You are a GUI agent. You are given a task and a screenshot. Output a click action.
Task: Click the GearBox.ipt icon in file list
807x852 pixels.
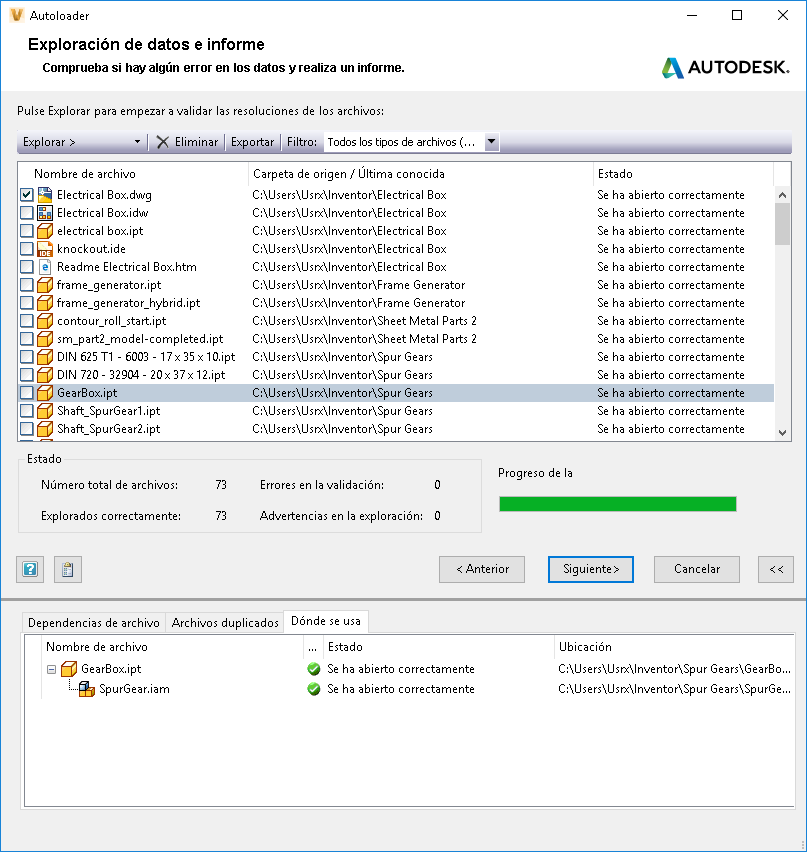(x=45, y=392)
